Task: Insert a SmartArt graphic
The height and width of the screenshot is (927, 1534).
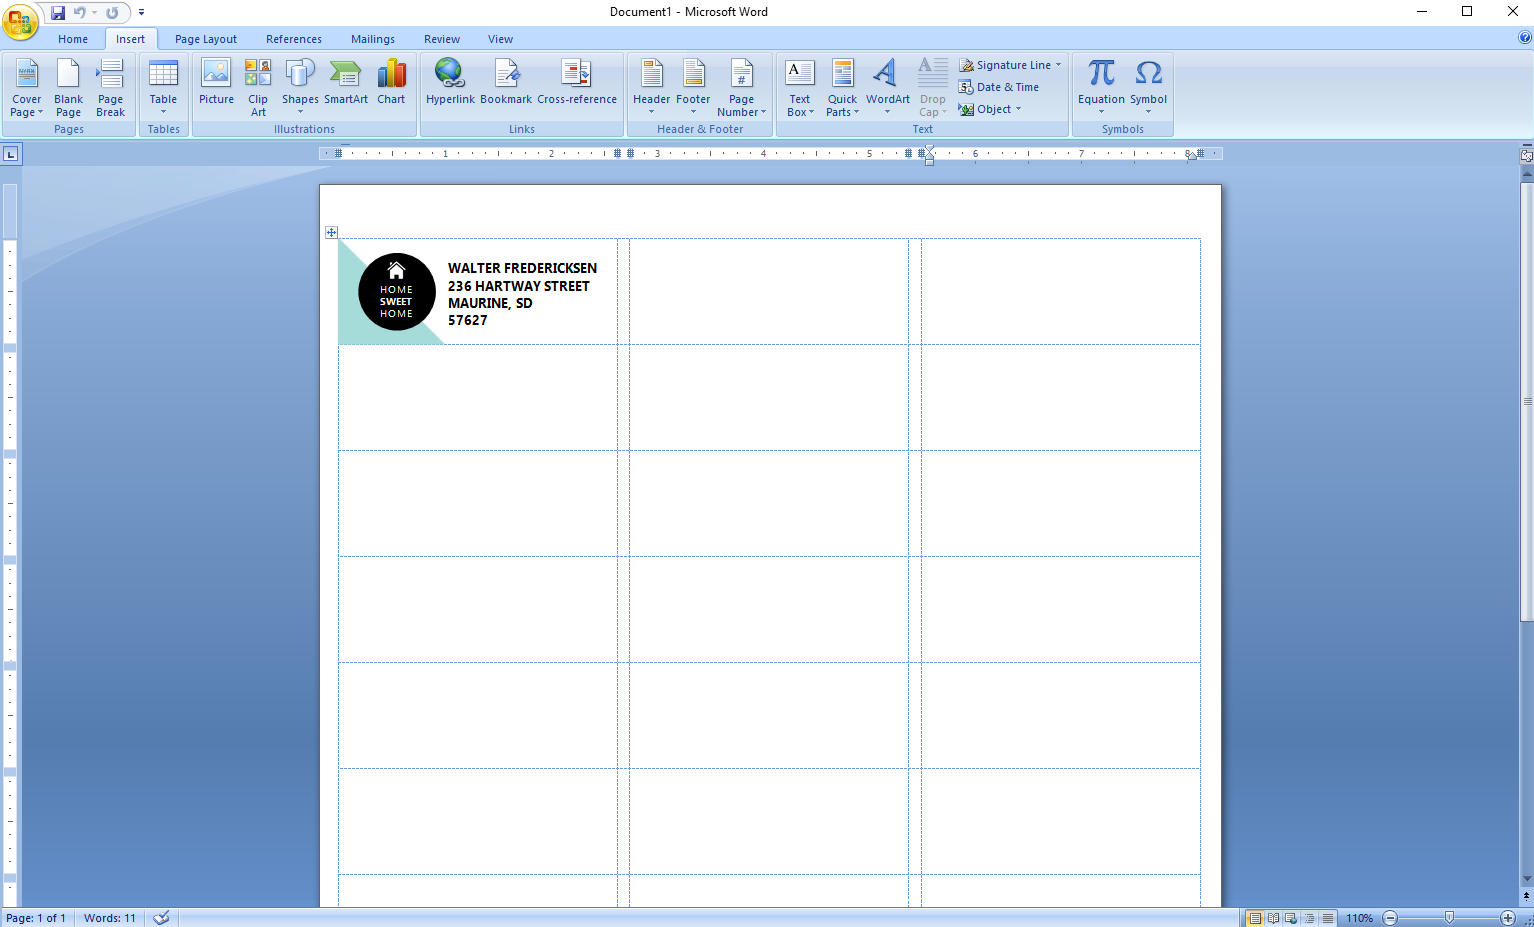Action: [345, 85]
